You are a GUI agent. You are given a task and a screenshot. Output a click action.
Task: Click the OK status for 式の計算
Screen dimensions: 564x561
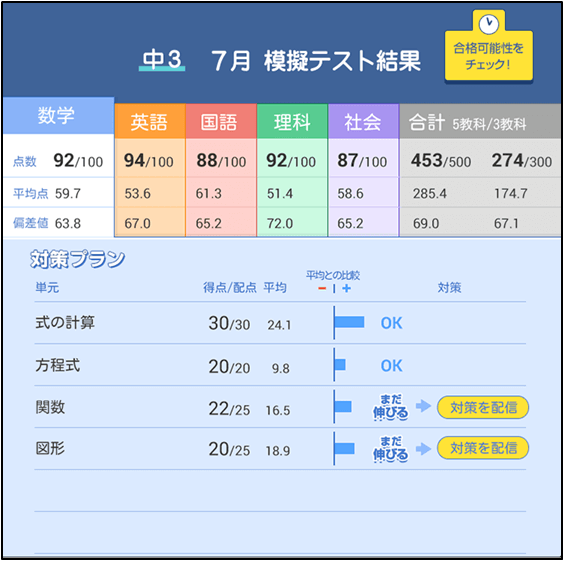click(x=391, y=323)
